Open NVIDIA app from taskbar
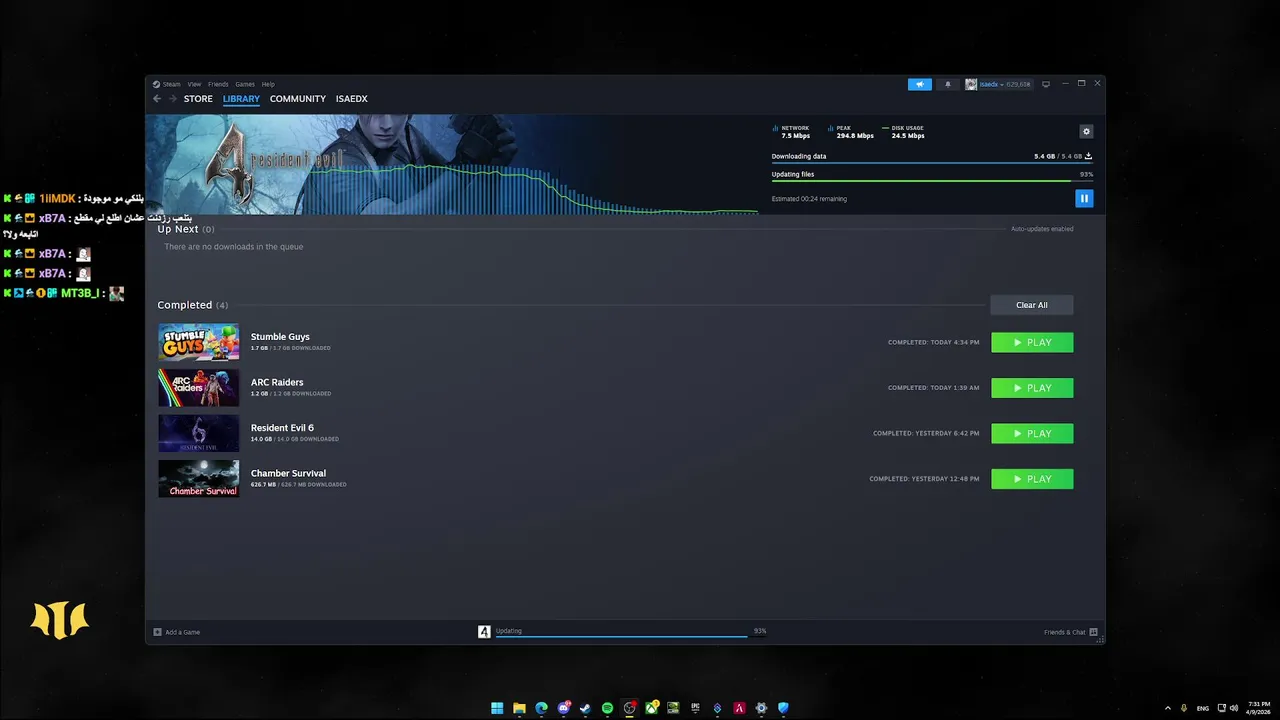The width and height of the screenshot is (1280, 720). click(673, 708)
